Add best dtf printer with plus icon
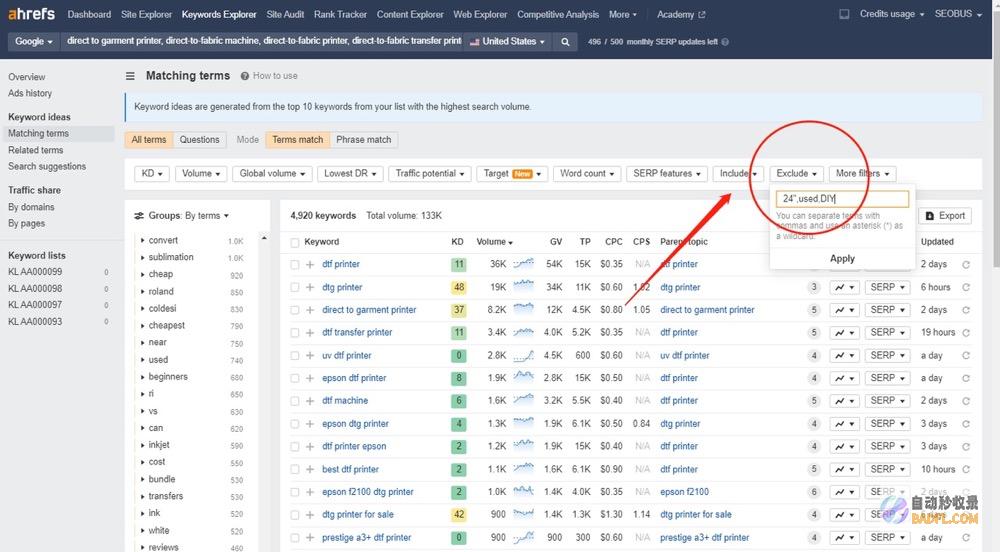The width and height of the screenshot is (1000, 552). [310, 469]
